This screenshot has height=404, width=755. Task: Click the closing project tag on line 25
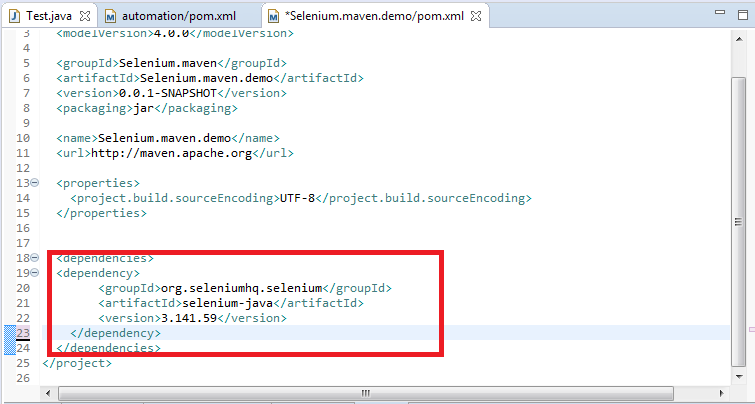[x=77, y=363]
